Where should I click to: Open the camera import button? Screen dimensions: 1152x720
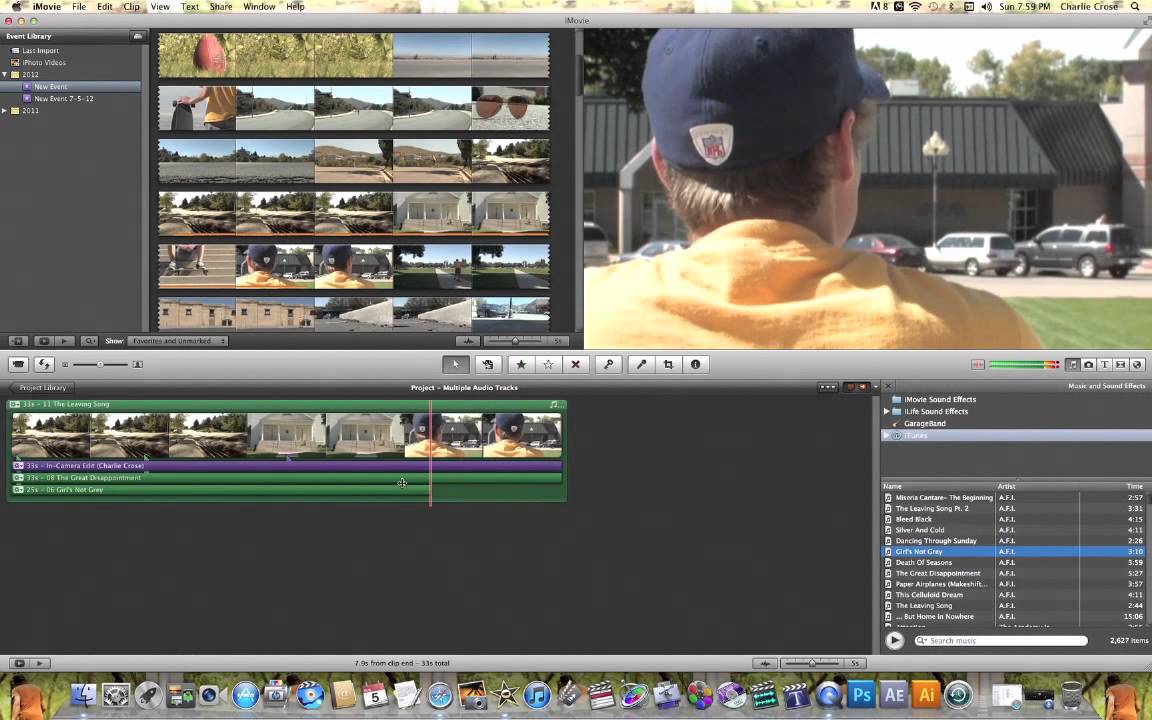[18, 364]
